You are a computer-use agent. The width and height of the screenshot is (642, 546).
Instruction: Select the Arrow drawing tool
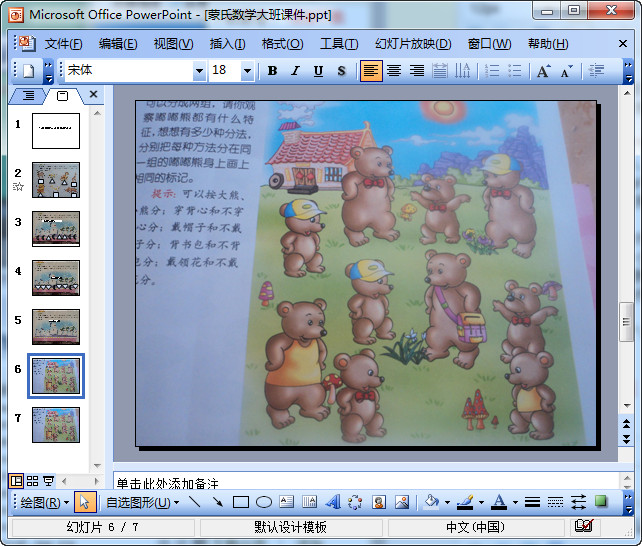217,502
